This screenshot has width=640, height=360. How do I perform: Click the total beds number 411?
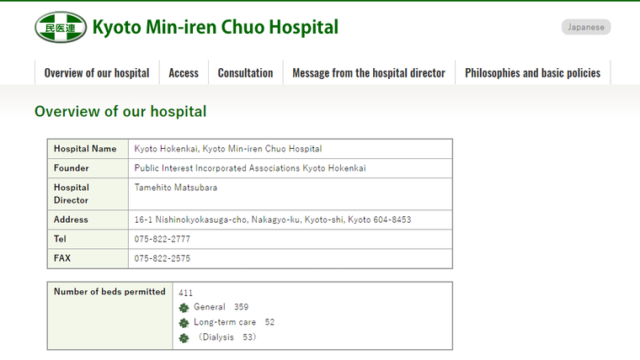[x=185, y=293]
